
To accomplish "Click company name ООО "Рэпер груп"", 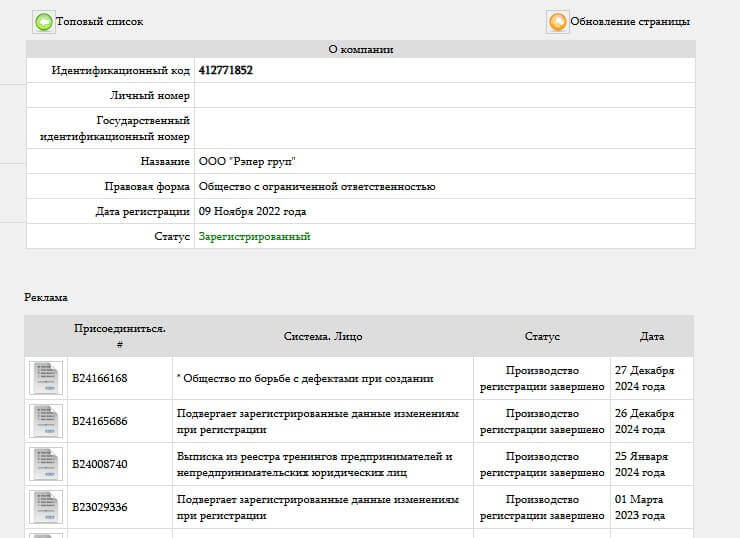I will 247,162.
